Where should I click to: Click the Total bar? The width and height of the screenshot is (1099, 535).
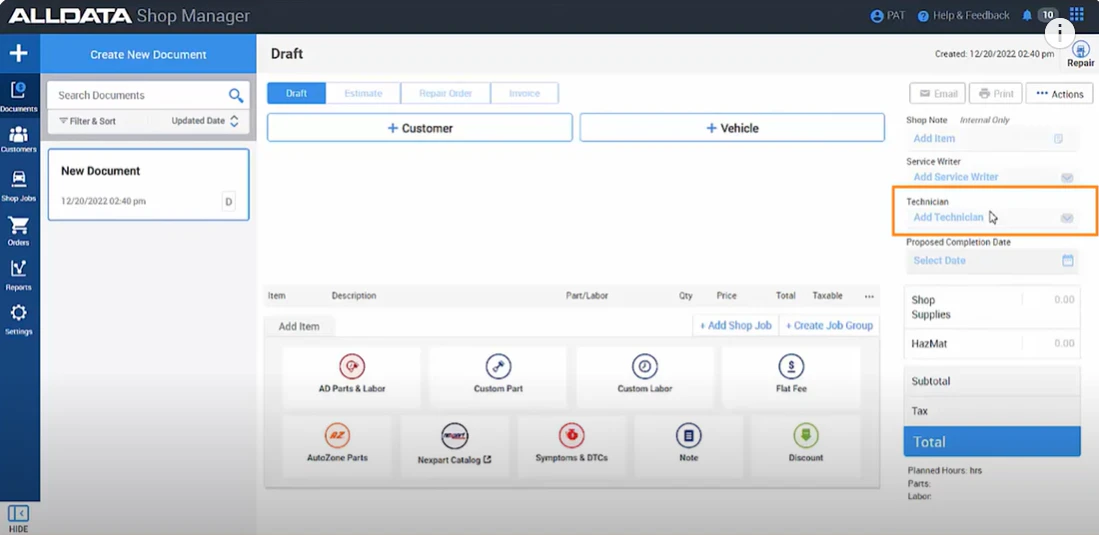[x=992, y=442]
